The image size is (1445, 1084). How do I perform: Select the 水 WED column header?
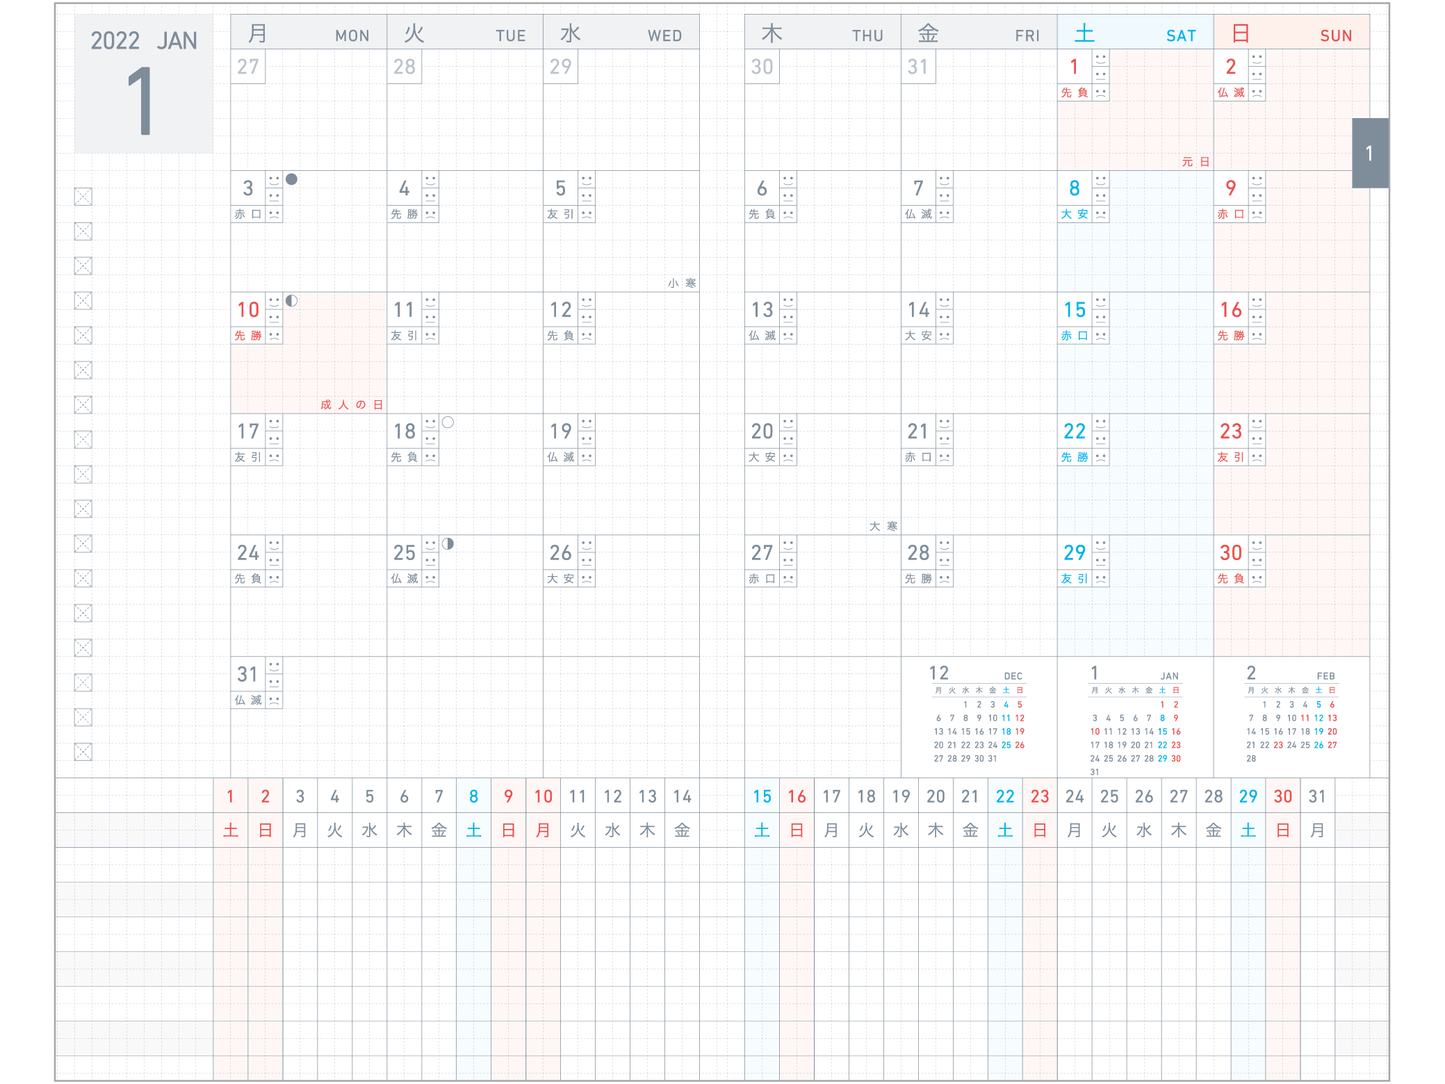pos(621,32)
